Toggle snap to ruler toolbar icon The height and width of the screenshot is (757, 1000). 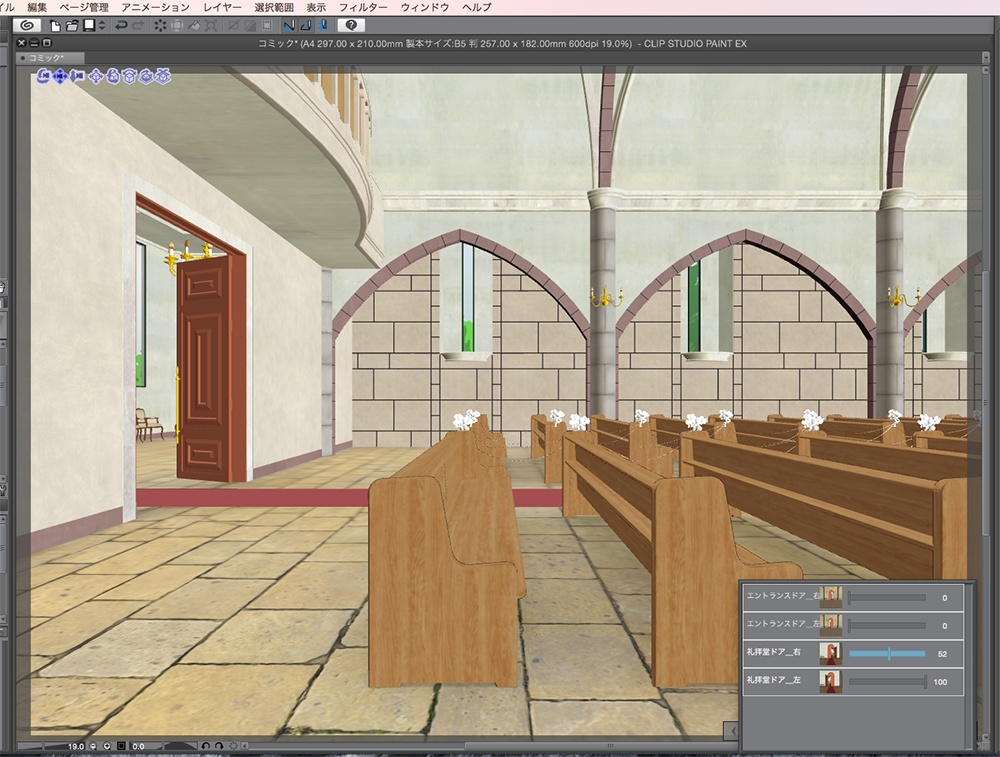pyautogui.click(x=289, y=25)
